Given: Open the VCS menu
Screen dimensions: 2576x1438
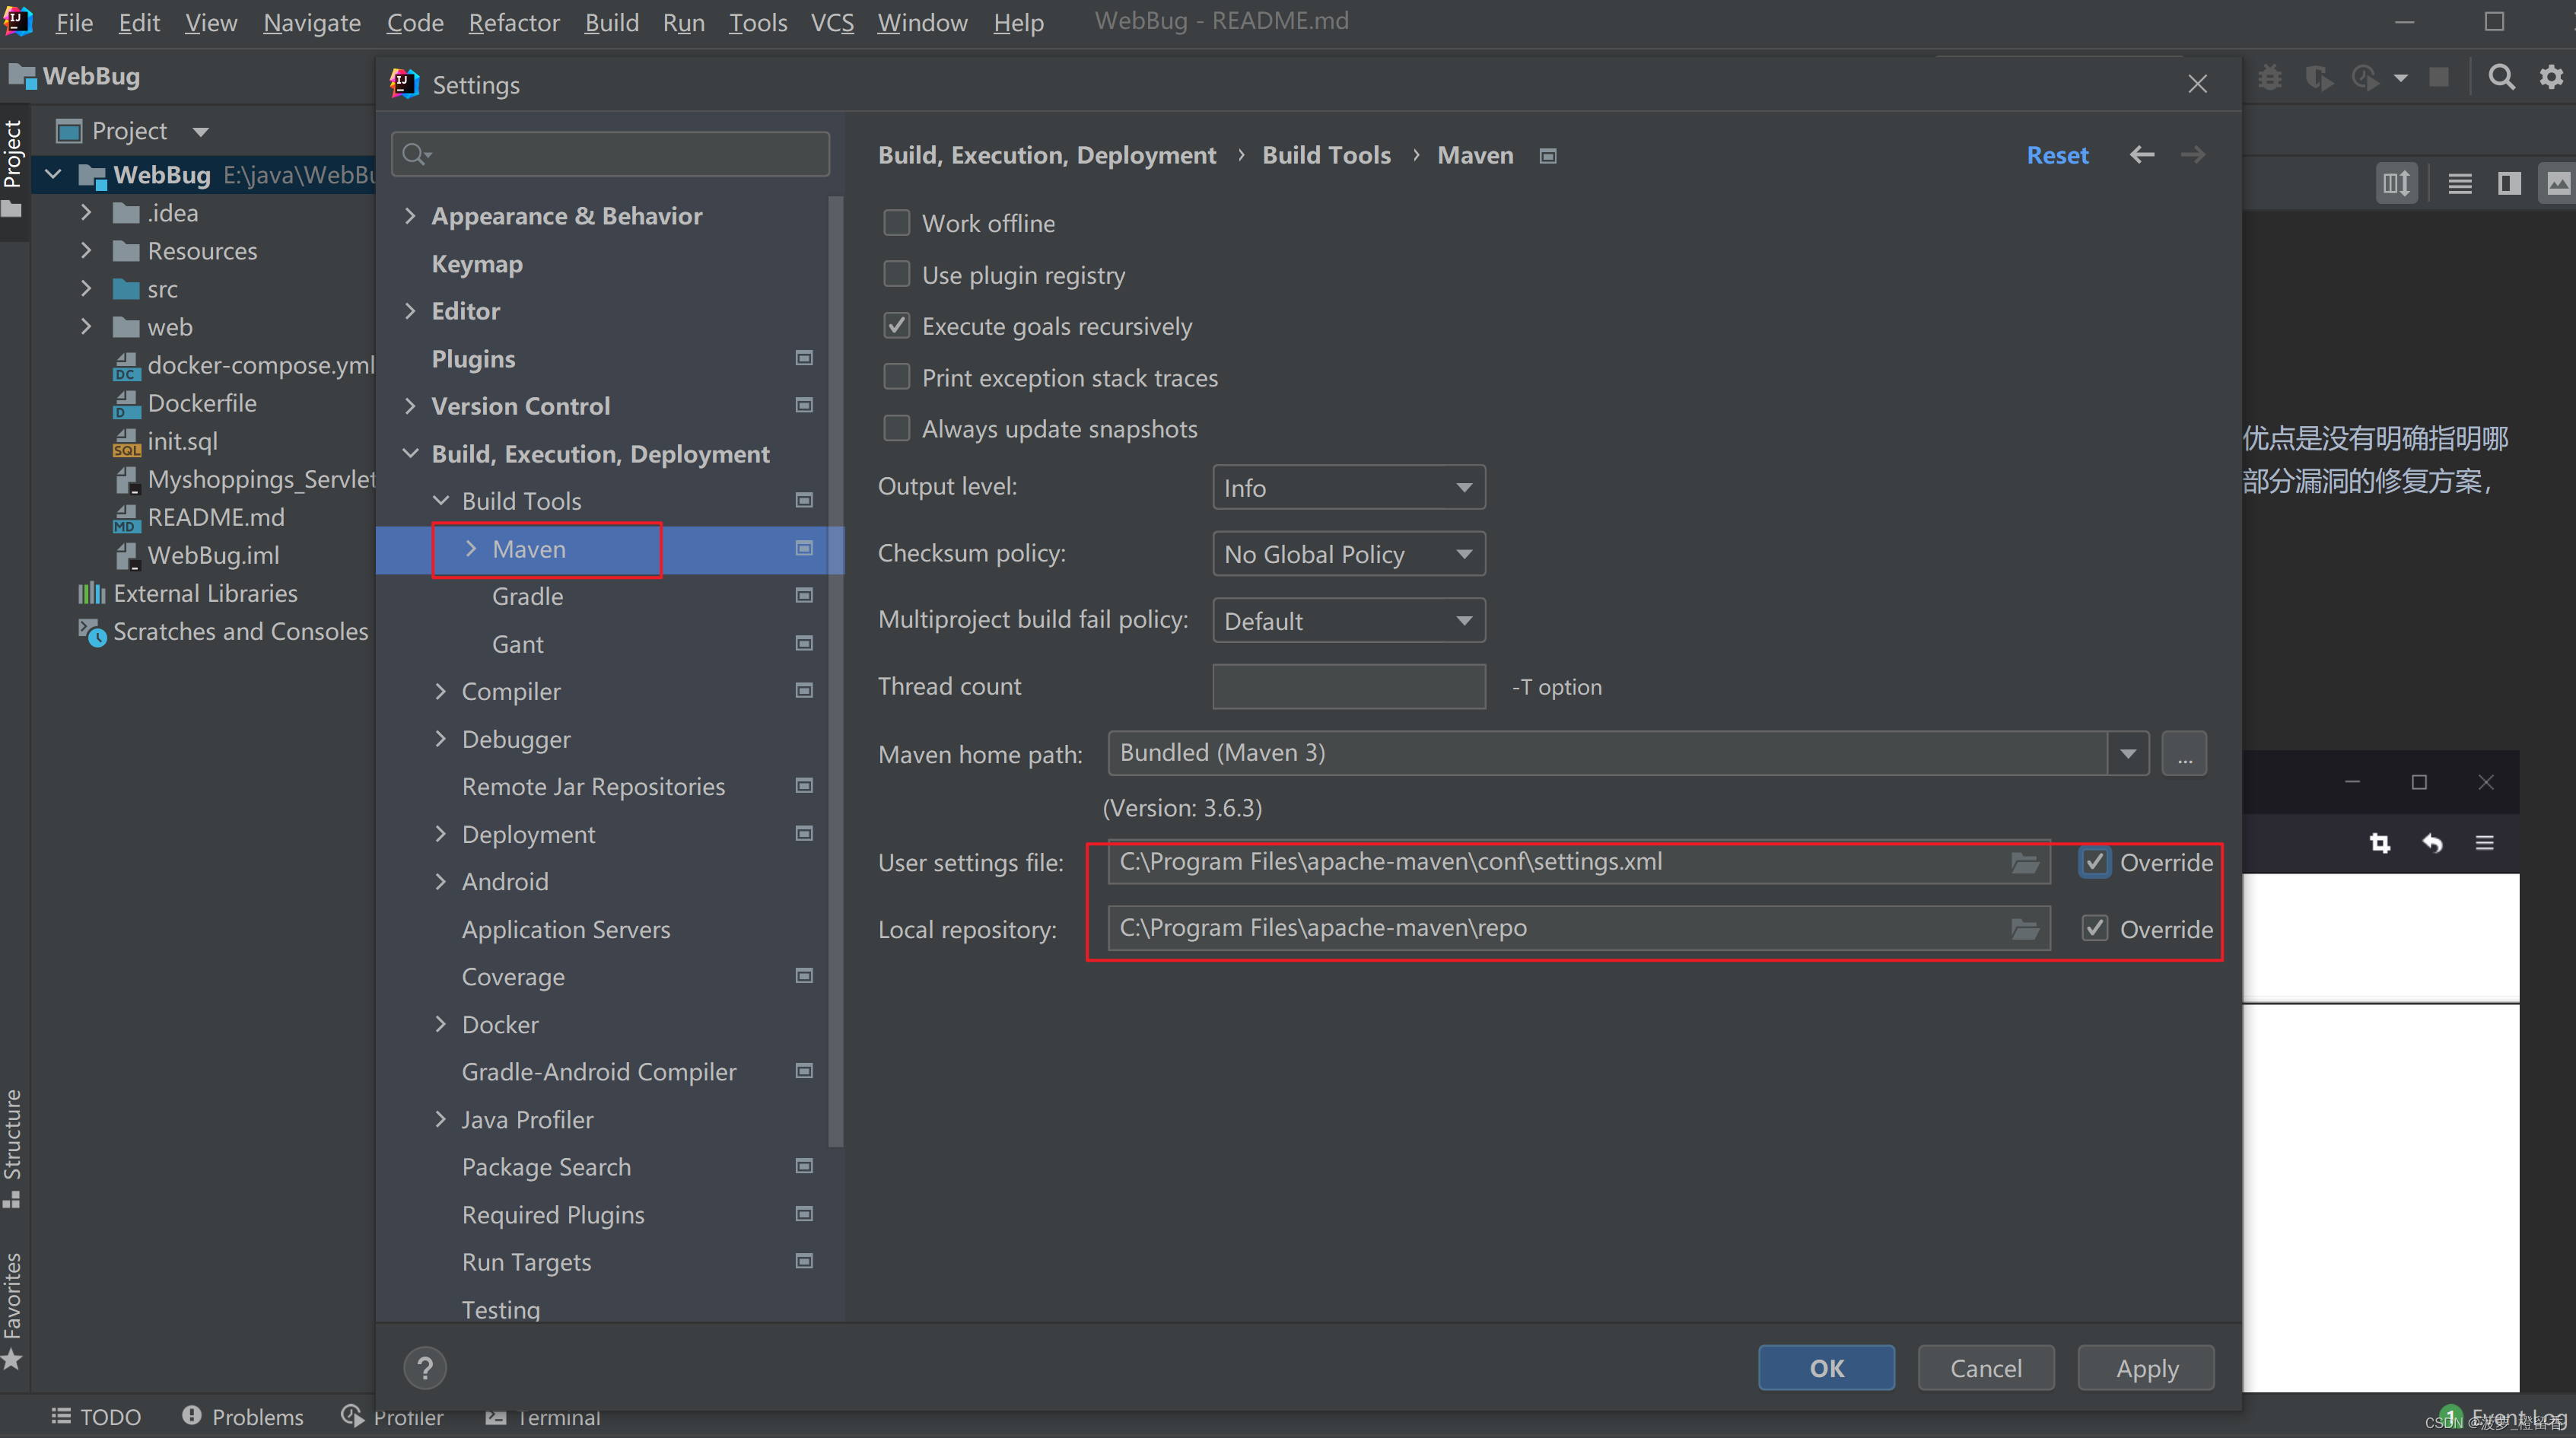Looking at the screenshot, I should coord(832,22).
